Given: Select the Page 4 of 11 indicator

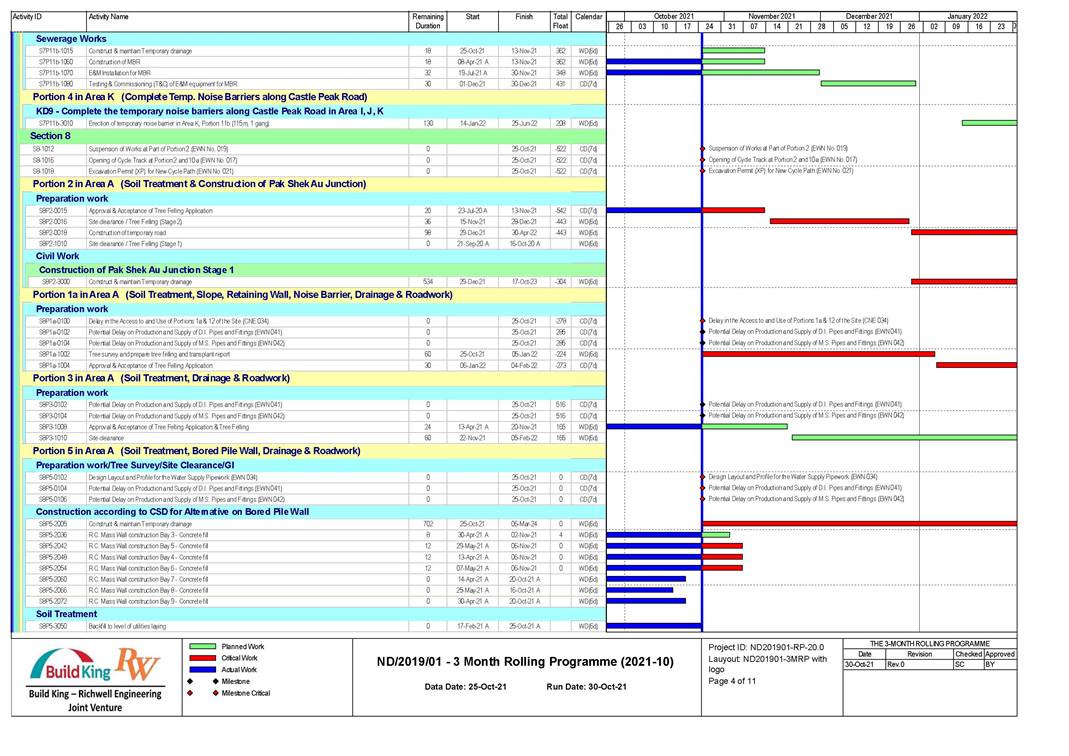Looking at the screenshot, I should 732,681.
